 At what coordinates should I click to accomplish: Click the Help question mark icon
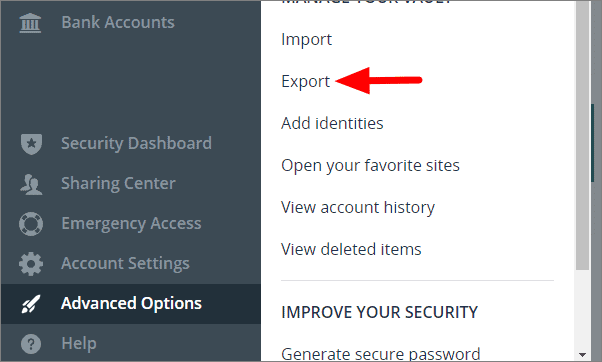point(31,344)
